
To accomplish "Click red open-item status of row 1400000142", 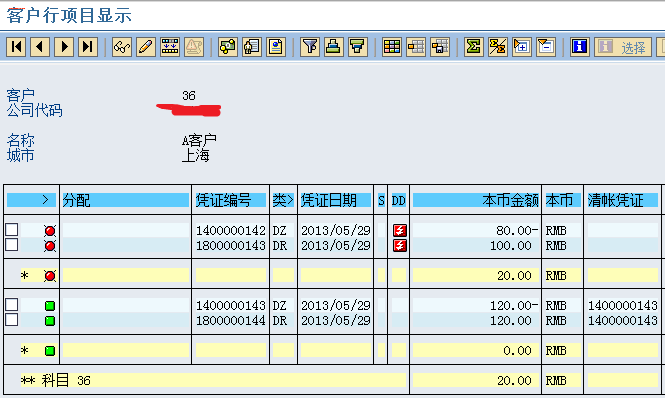I will point(50,231).
